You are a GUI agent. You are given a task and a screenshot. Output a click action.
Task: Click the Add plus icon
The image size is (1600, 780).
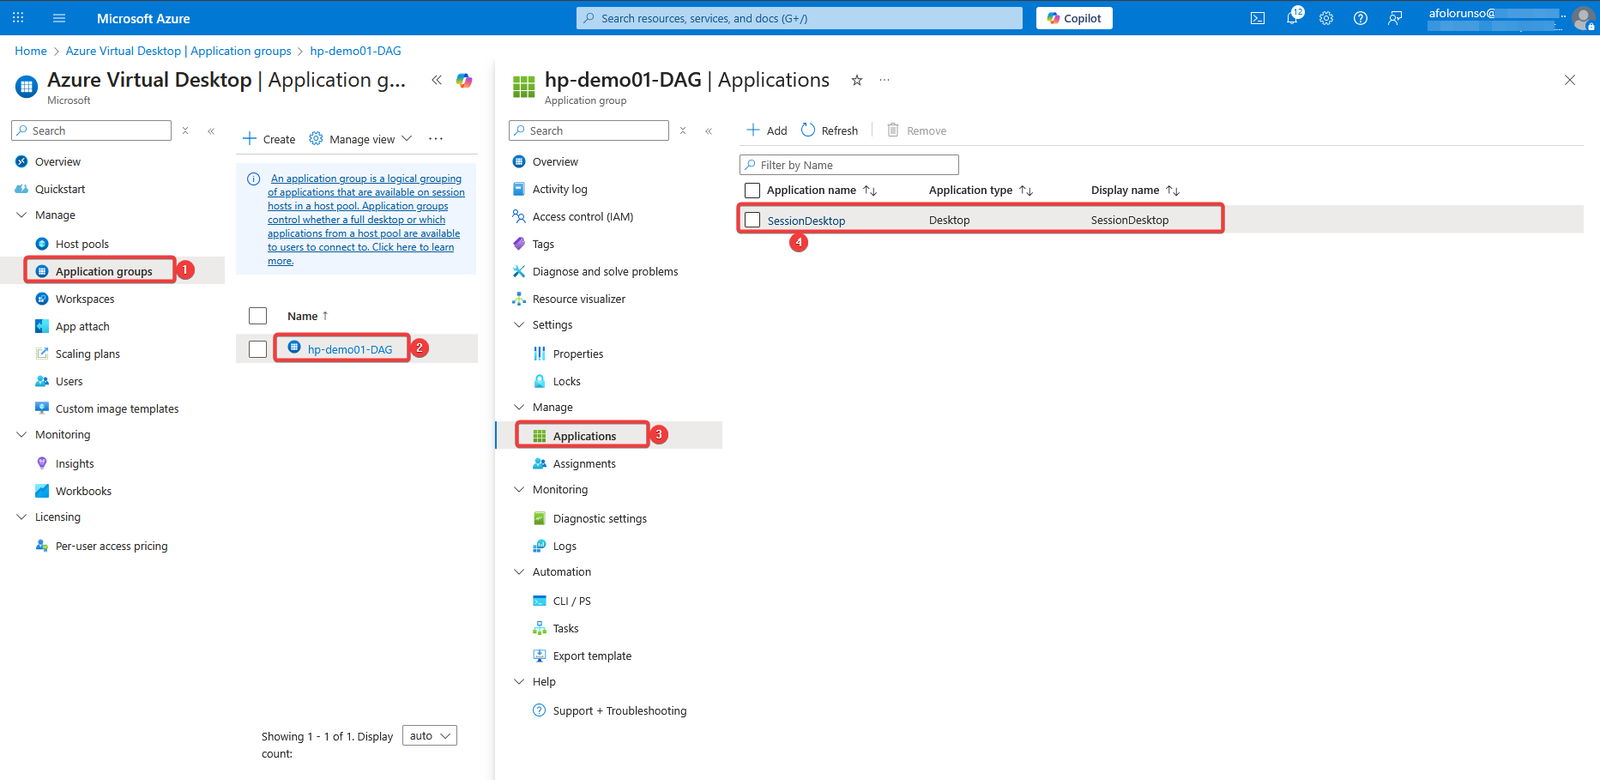click(x=754, y=130)
